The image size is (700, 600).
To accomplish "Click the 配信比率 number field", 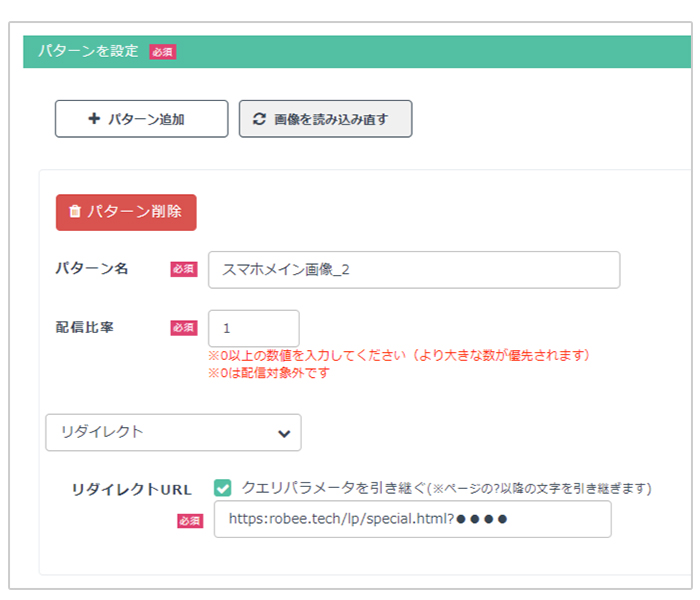I will (x=254, y=328).
